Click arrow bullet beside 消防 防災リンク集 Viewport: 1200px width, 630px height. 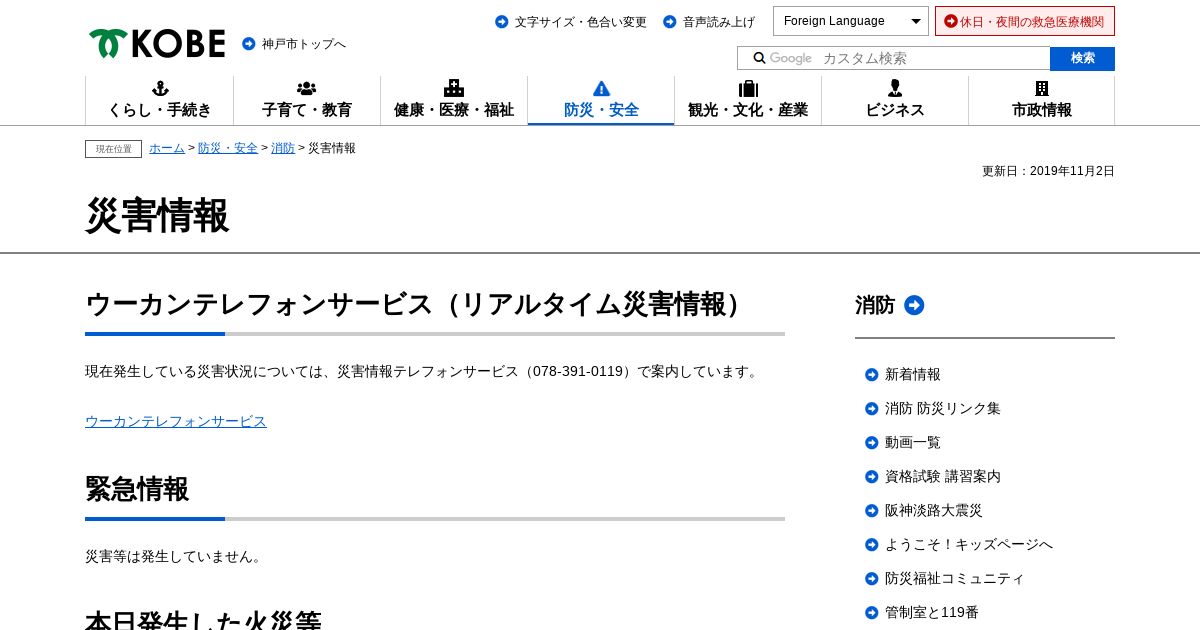coord(872,408)
